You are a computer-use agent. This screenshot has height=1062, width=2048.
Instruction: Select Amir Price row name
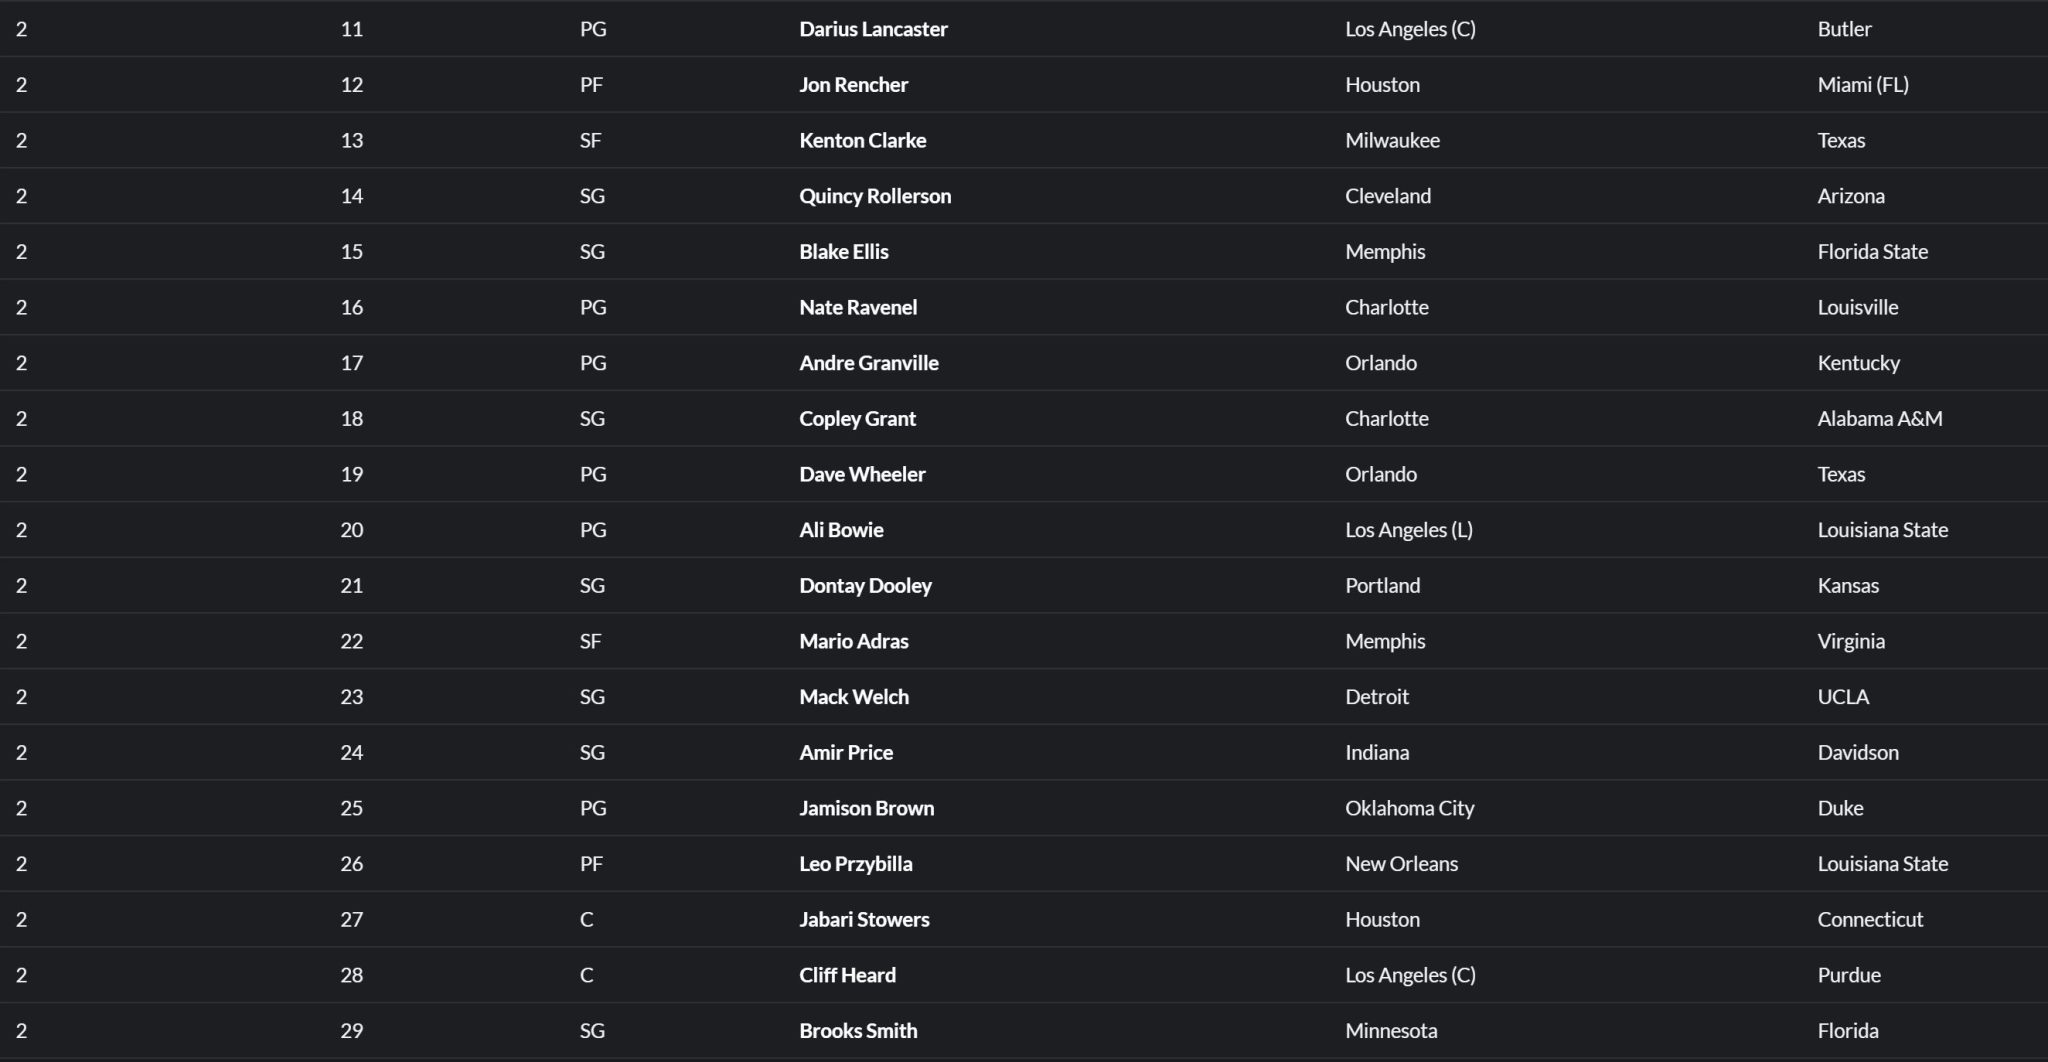(846, 753)
